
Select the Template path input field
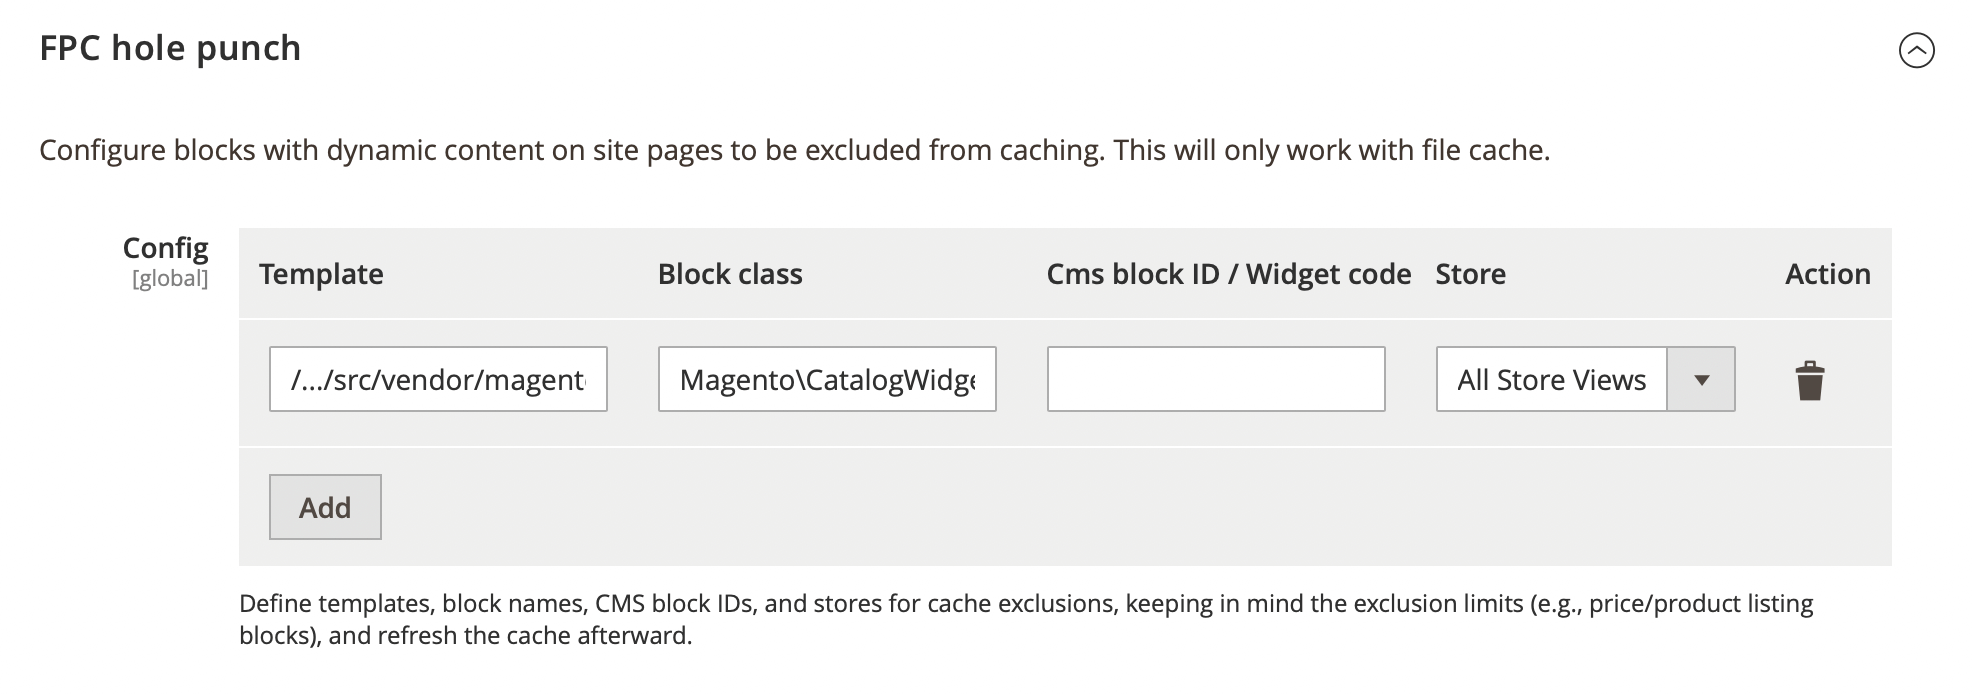click(x=438, y=380)
